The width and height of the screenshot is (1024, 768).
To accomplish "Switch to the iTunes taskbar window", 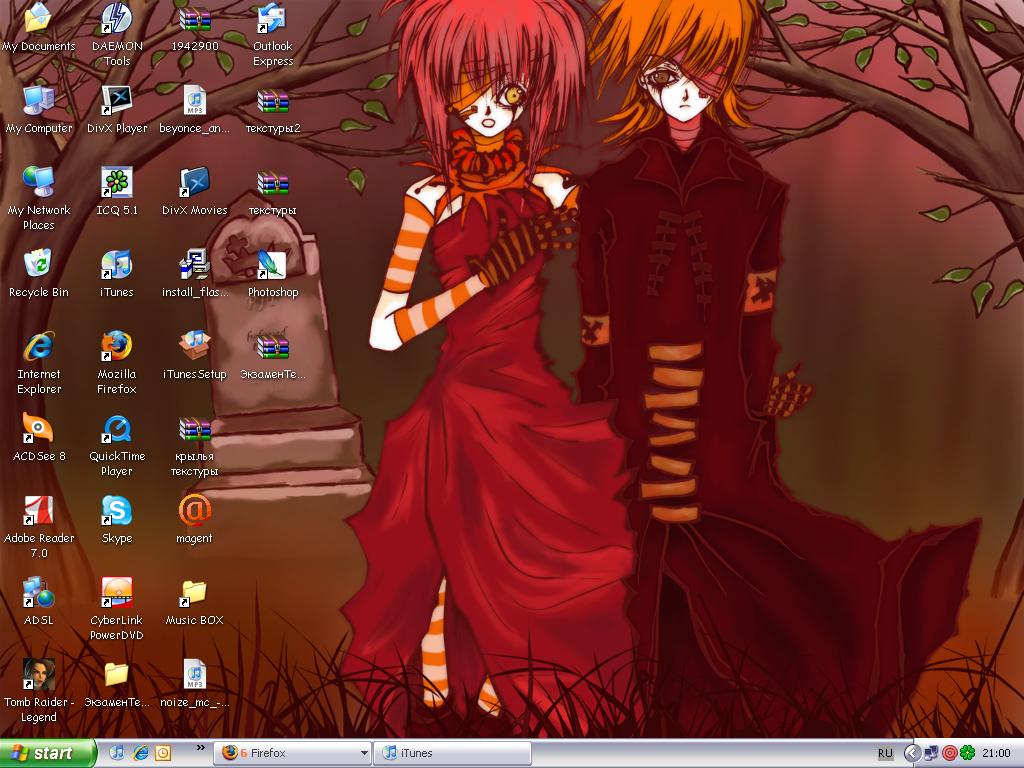I will [452, 753].
